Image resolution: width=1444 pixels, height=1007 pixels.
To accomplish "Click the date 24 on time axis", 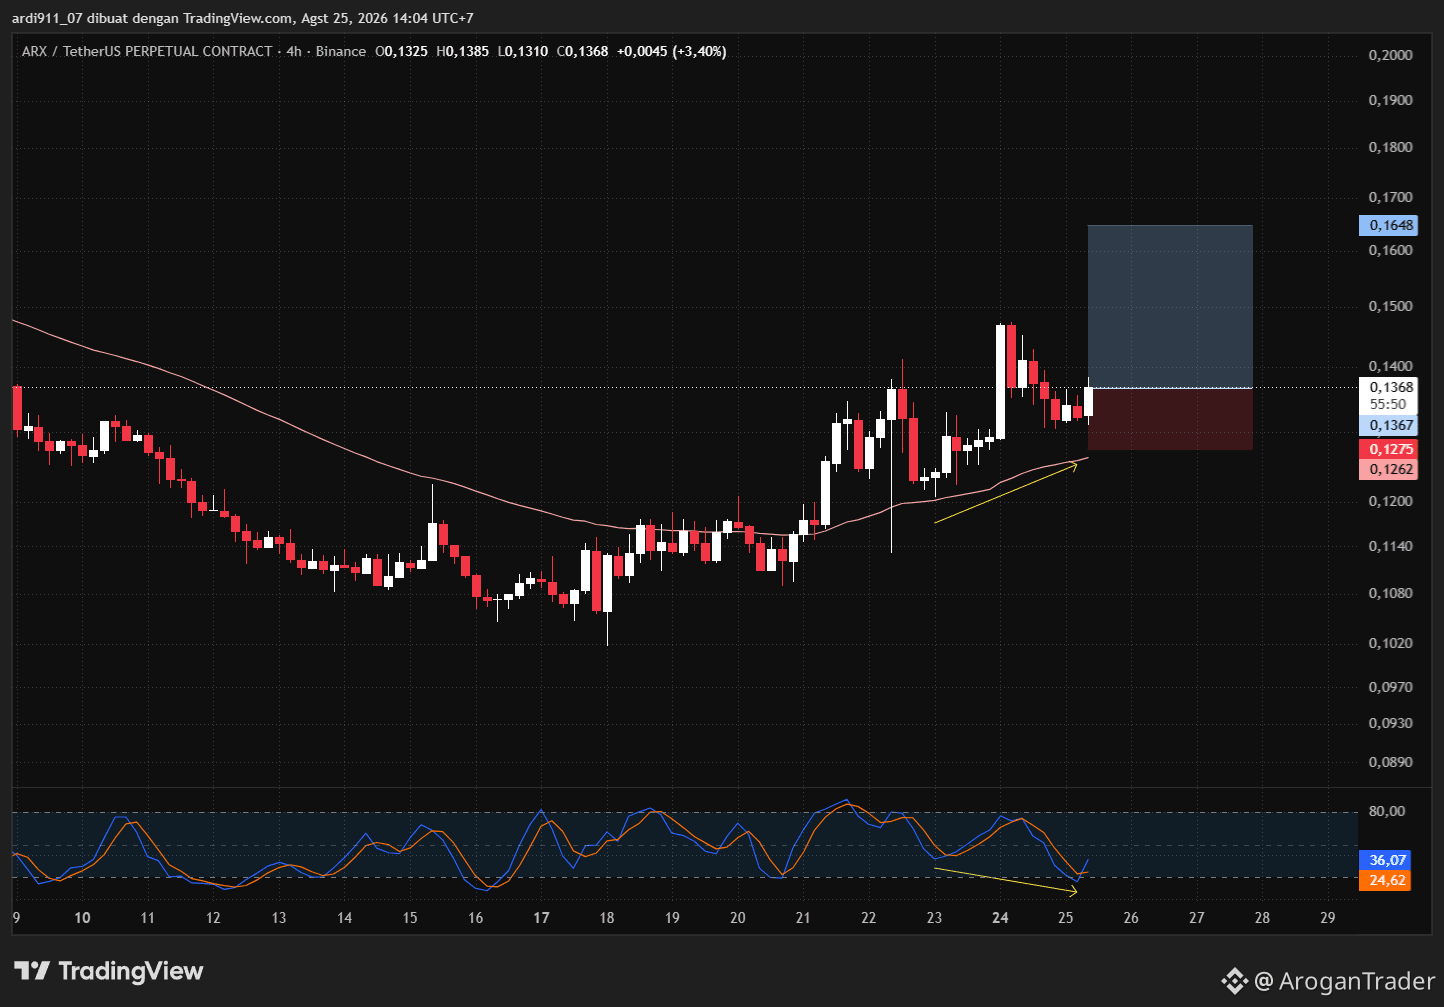I will (1001, 918).
